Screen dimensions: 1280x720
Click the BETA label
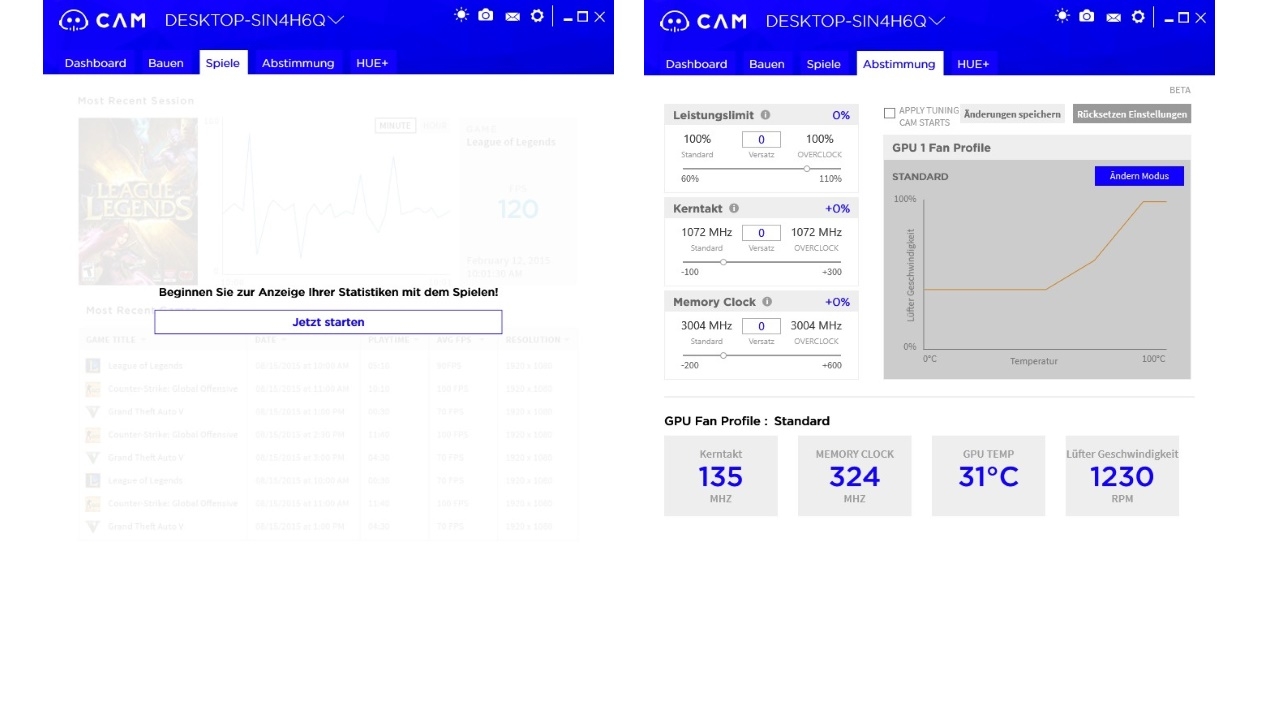[x=1180, y=90]
